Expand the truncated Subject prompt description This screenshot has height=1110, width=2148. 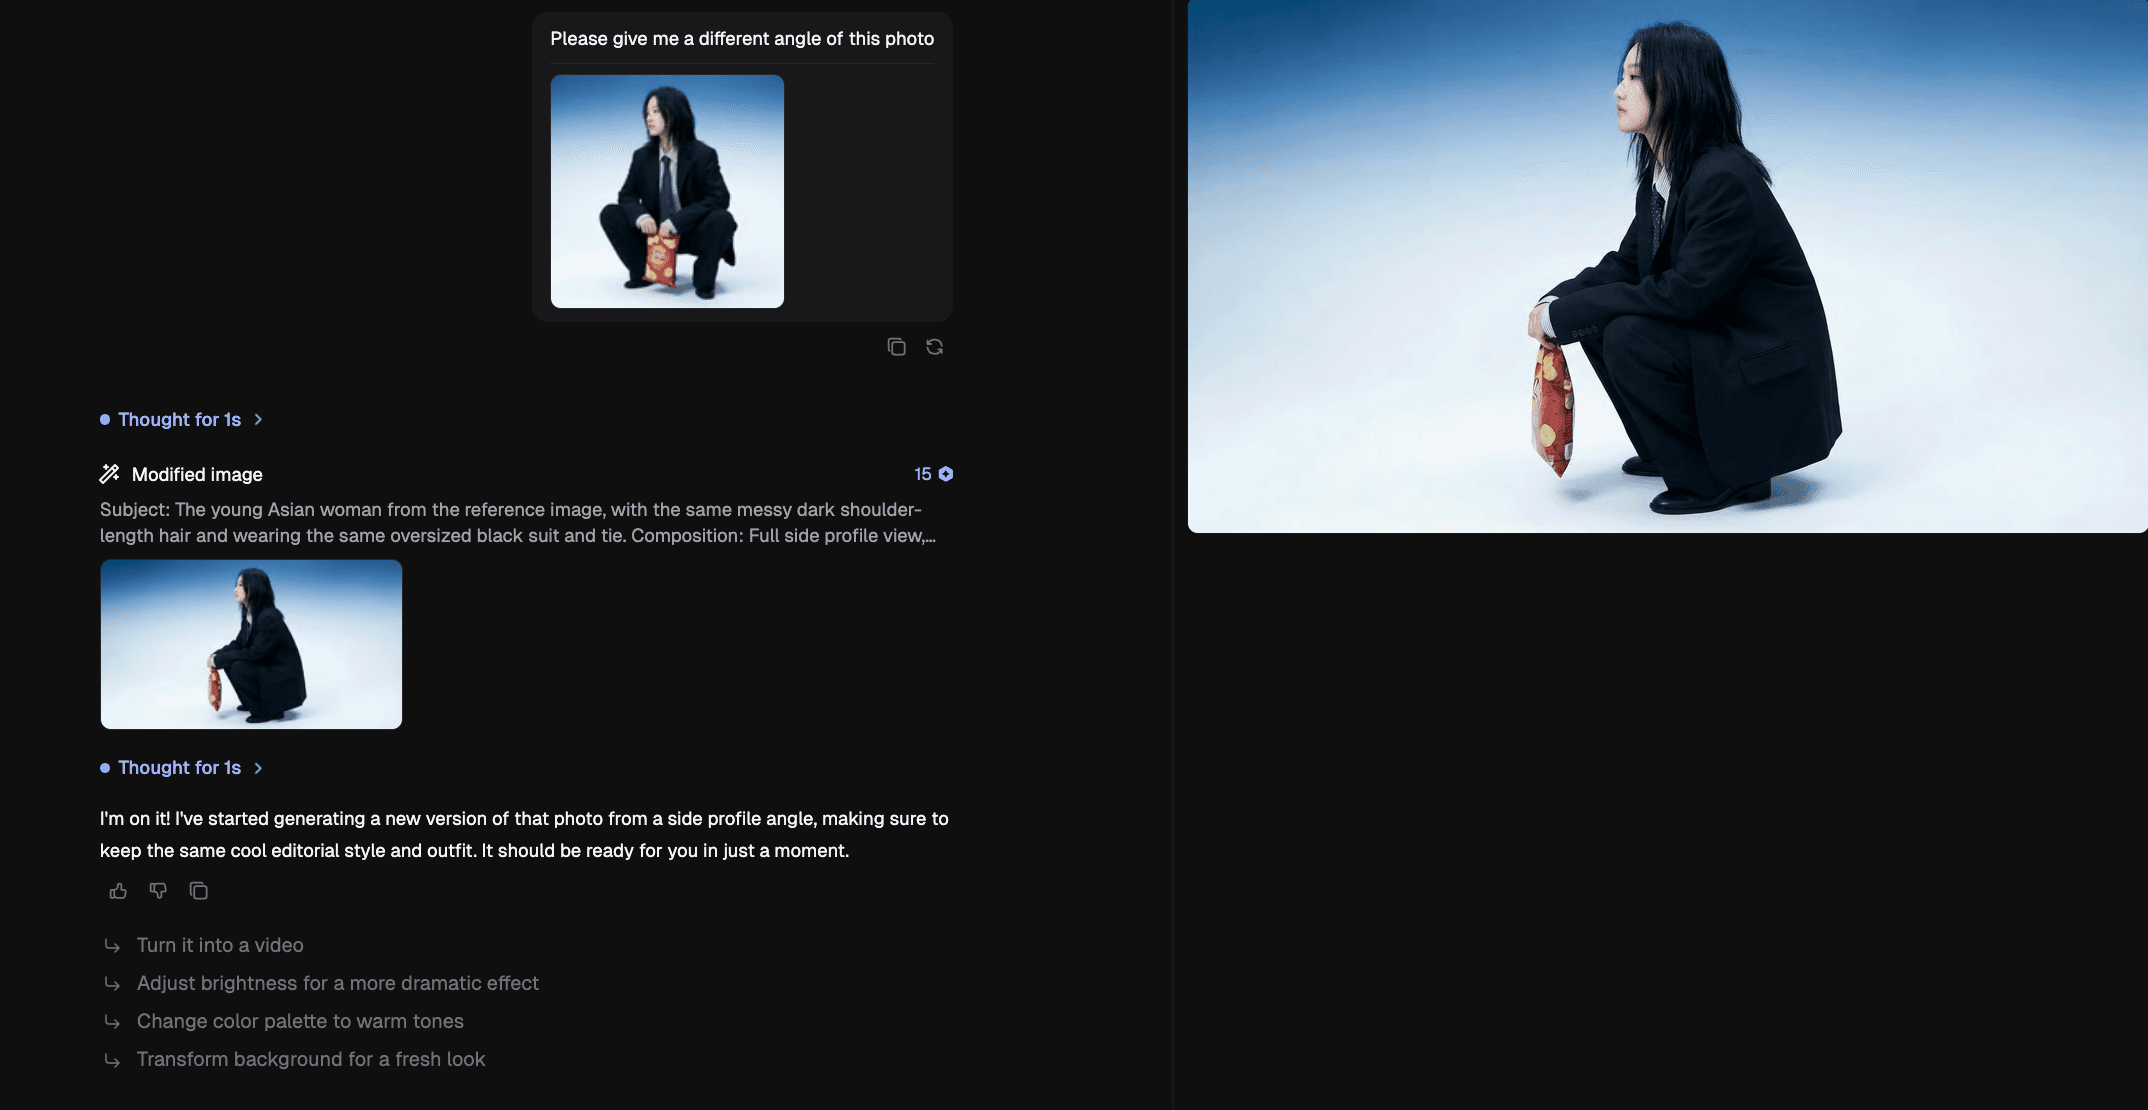(x=518, y=523)
